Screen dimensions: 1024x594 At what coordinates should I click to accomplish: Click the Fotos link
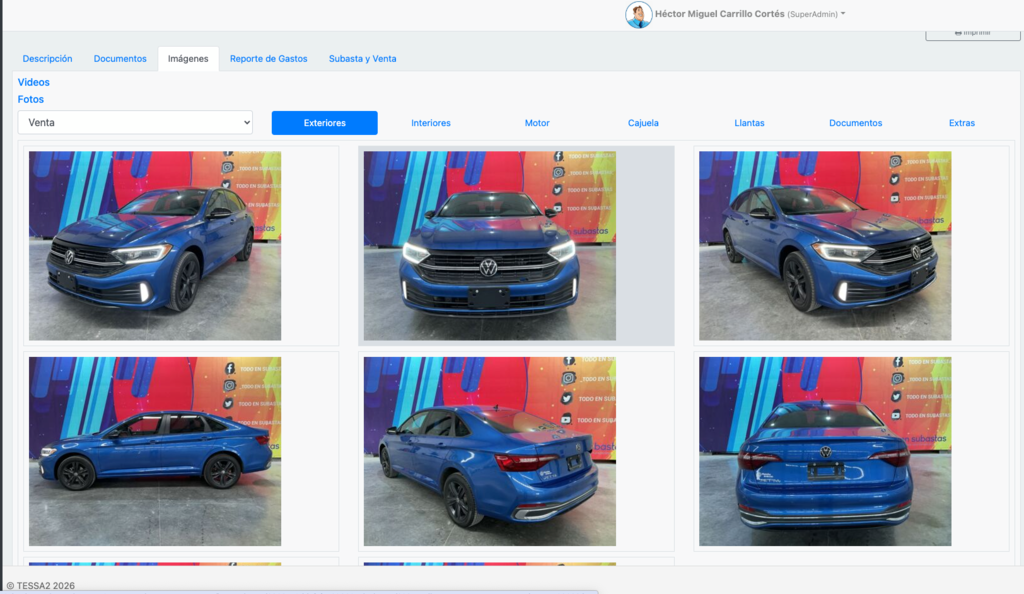[x=31, y=99]
